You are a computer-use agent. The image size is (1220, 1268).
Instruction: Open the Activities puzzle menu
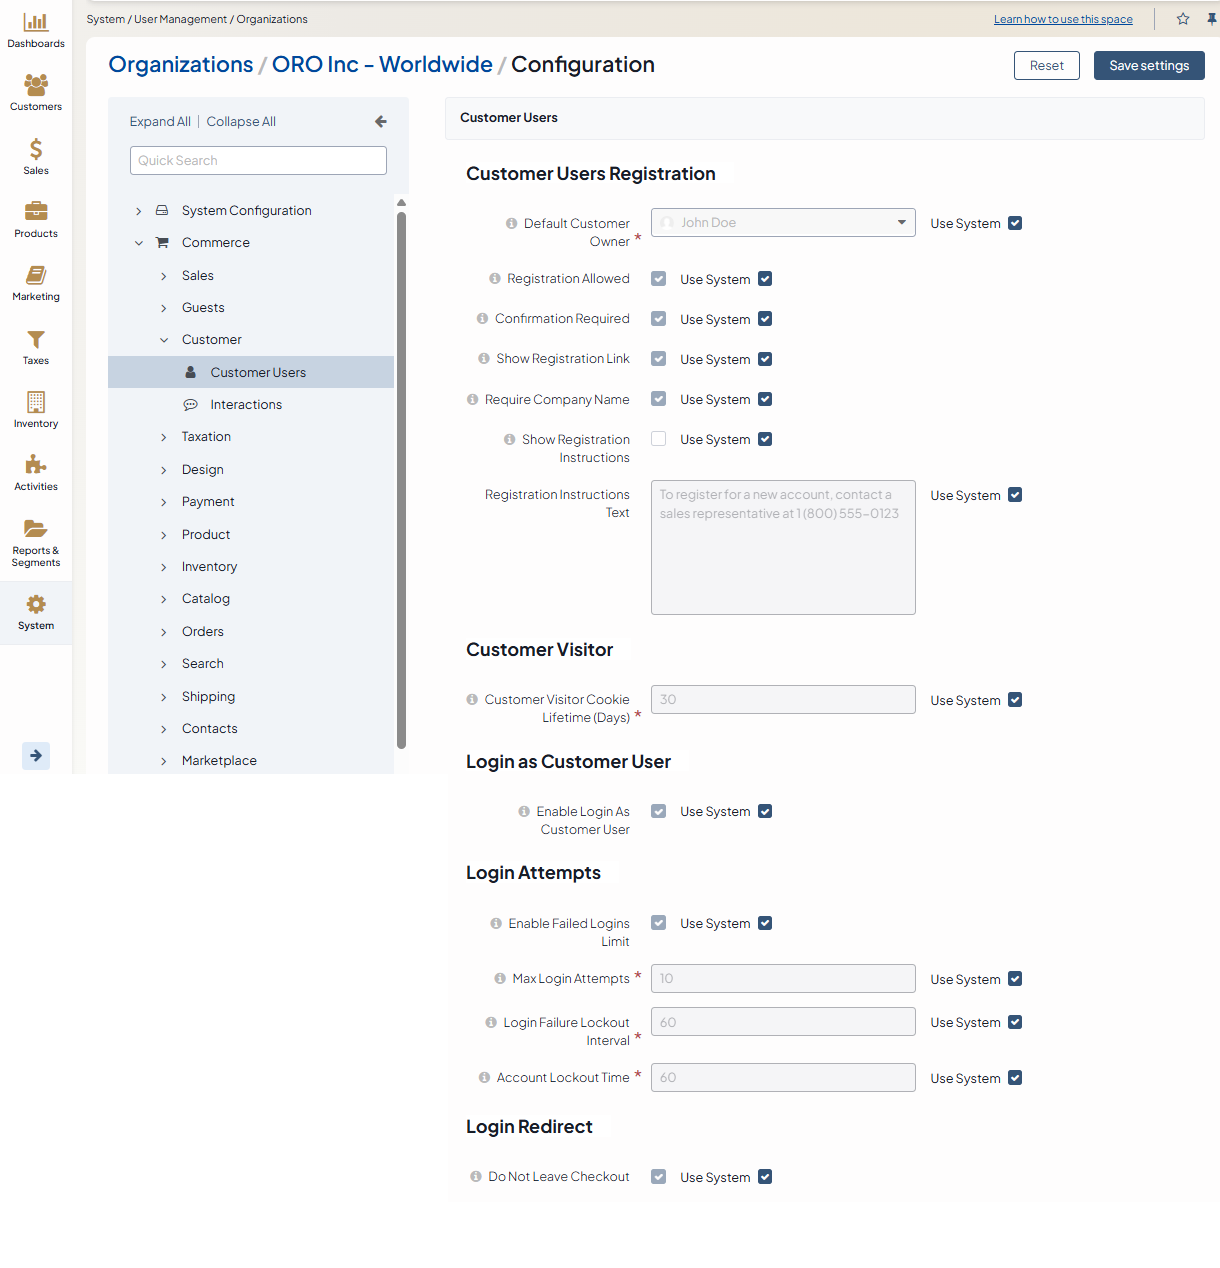(x=36, y=473)
